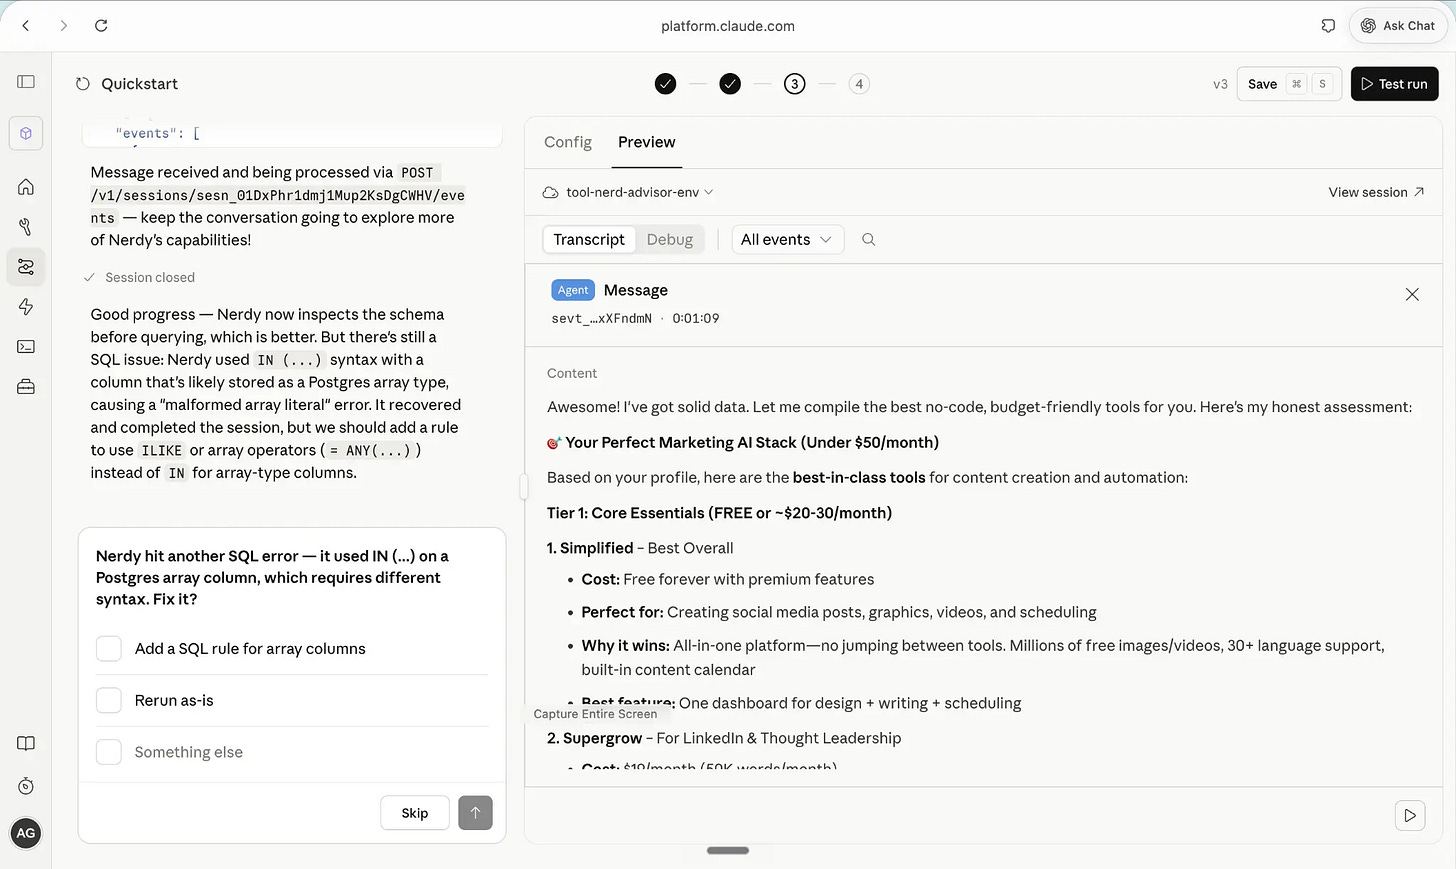Open the wrench tools icon in sidebar

click(26, 227)
